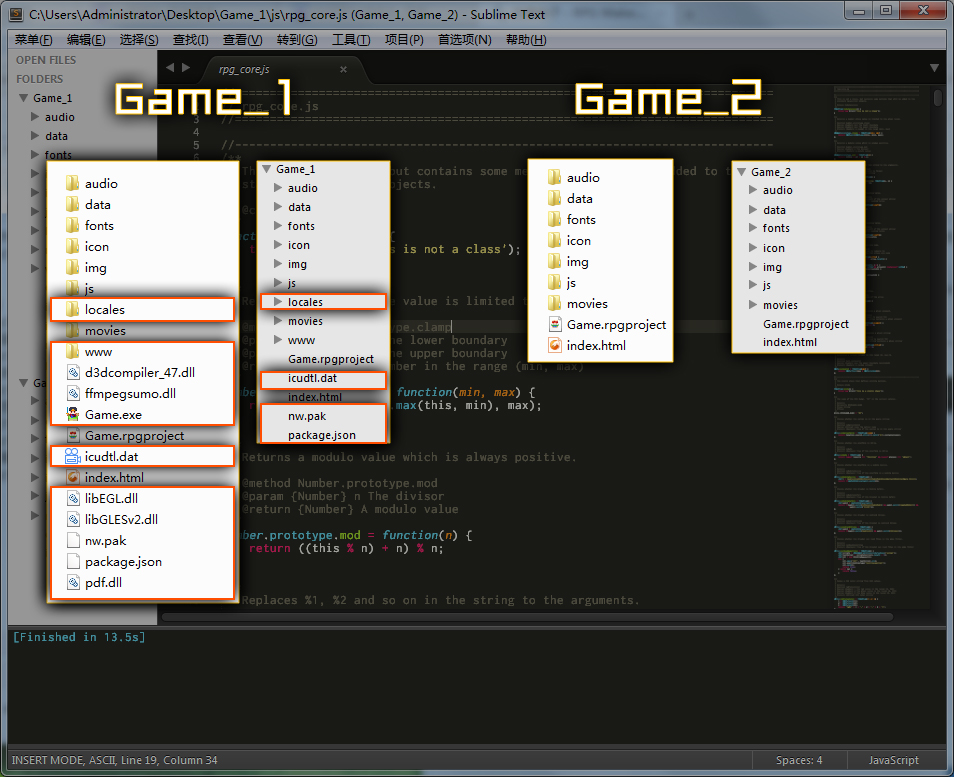Open the 首选项(N) menu
This screenshot has height=777, width=954.
click(464, 40)
